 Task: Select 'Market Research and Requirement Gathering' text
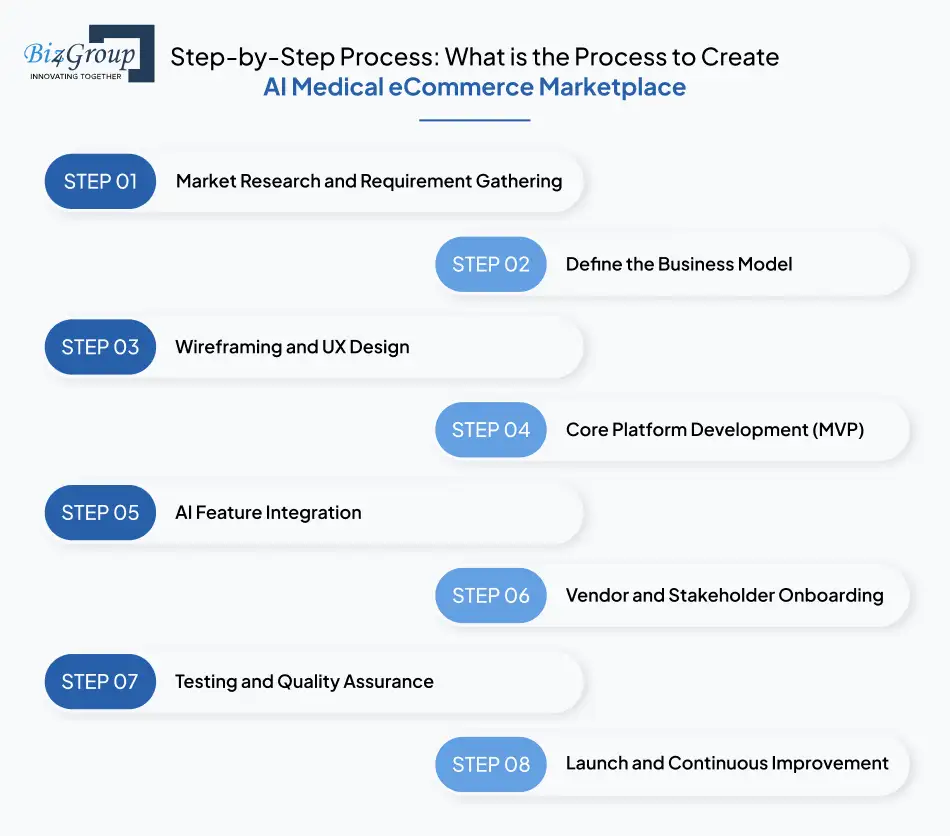(x=369, y=181)
